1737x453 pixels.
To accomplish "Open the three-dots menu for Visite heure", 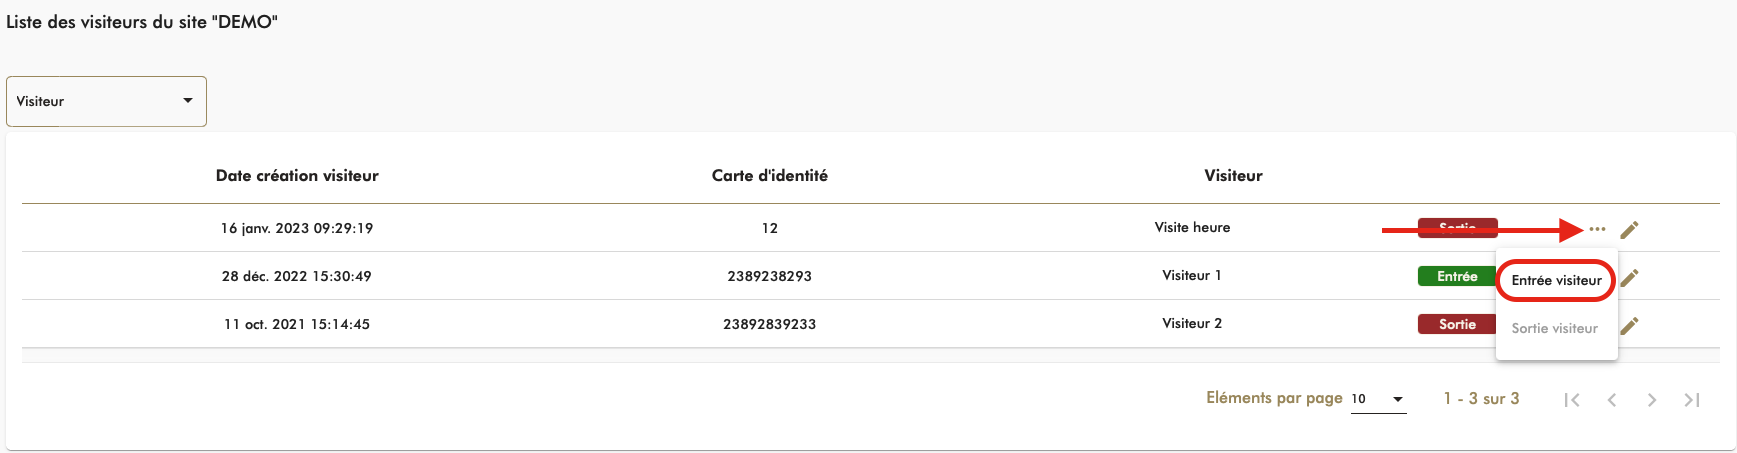I will 1597,229.
